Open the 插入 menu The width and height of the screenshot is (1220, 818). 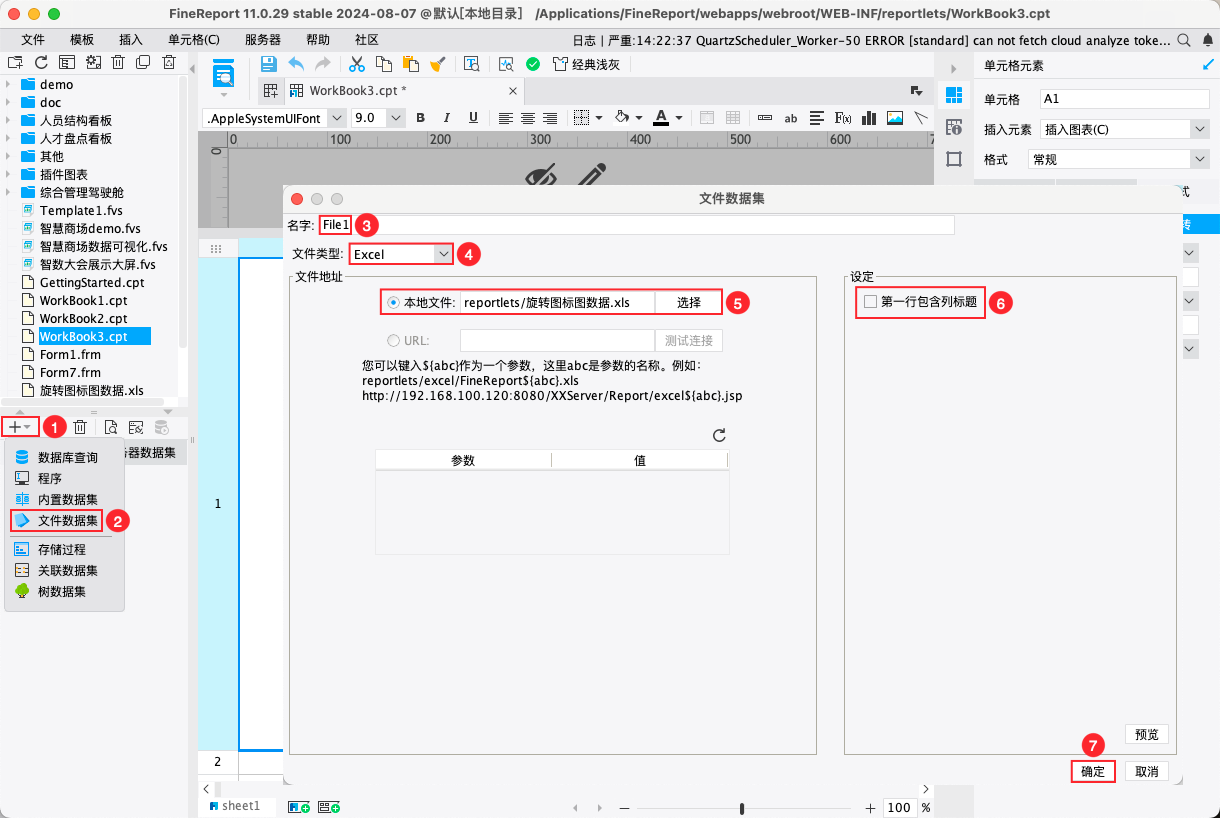(x=131, y=40)
